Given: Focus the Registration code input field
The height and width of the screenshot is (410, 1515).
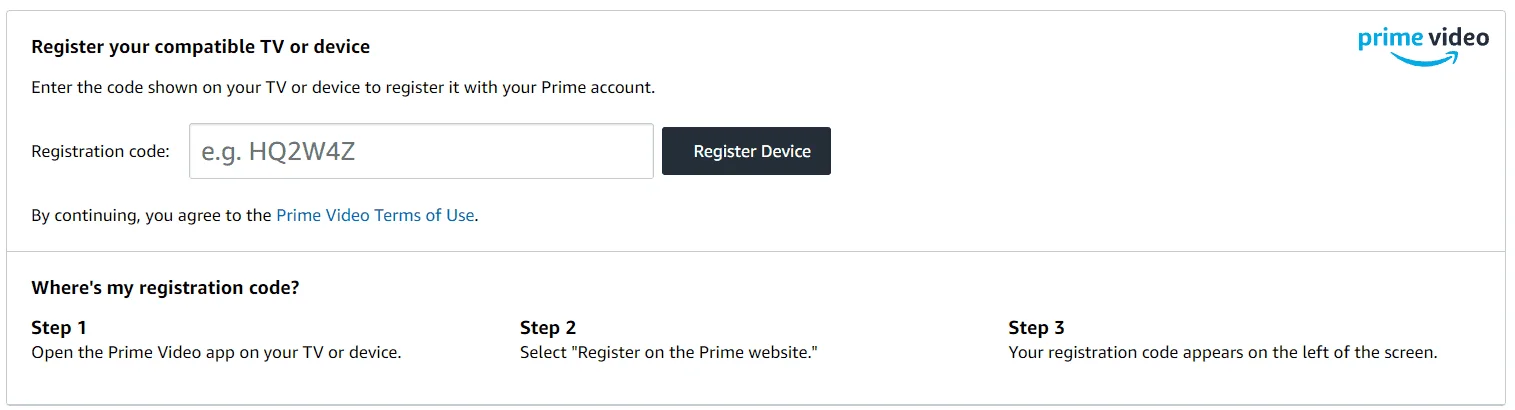Looking at the screenshot, I should (421, 151).
